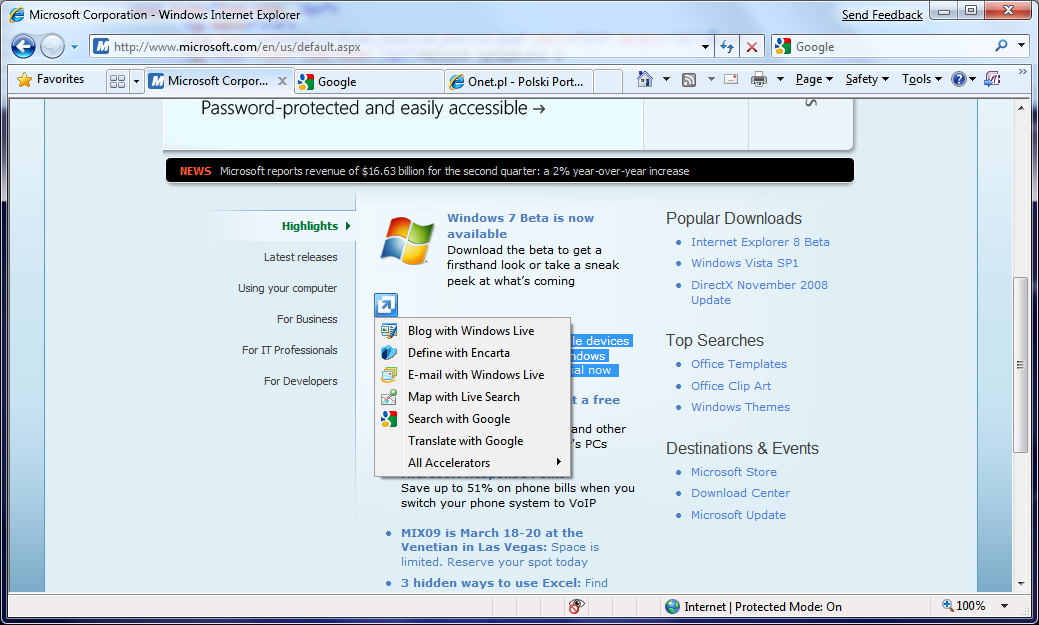Viewport: 1039px width, 625px height.
Task: Open Windows 7 Beta is now available link
Action: click(x=520, y=226)
